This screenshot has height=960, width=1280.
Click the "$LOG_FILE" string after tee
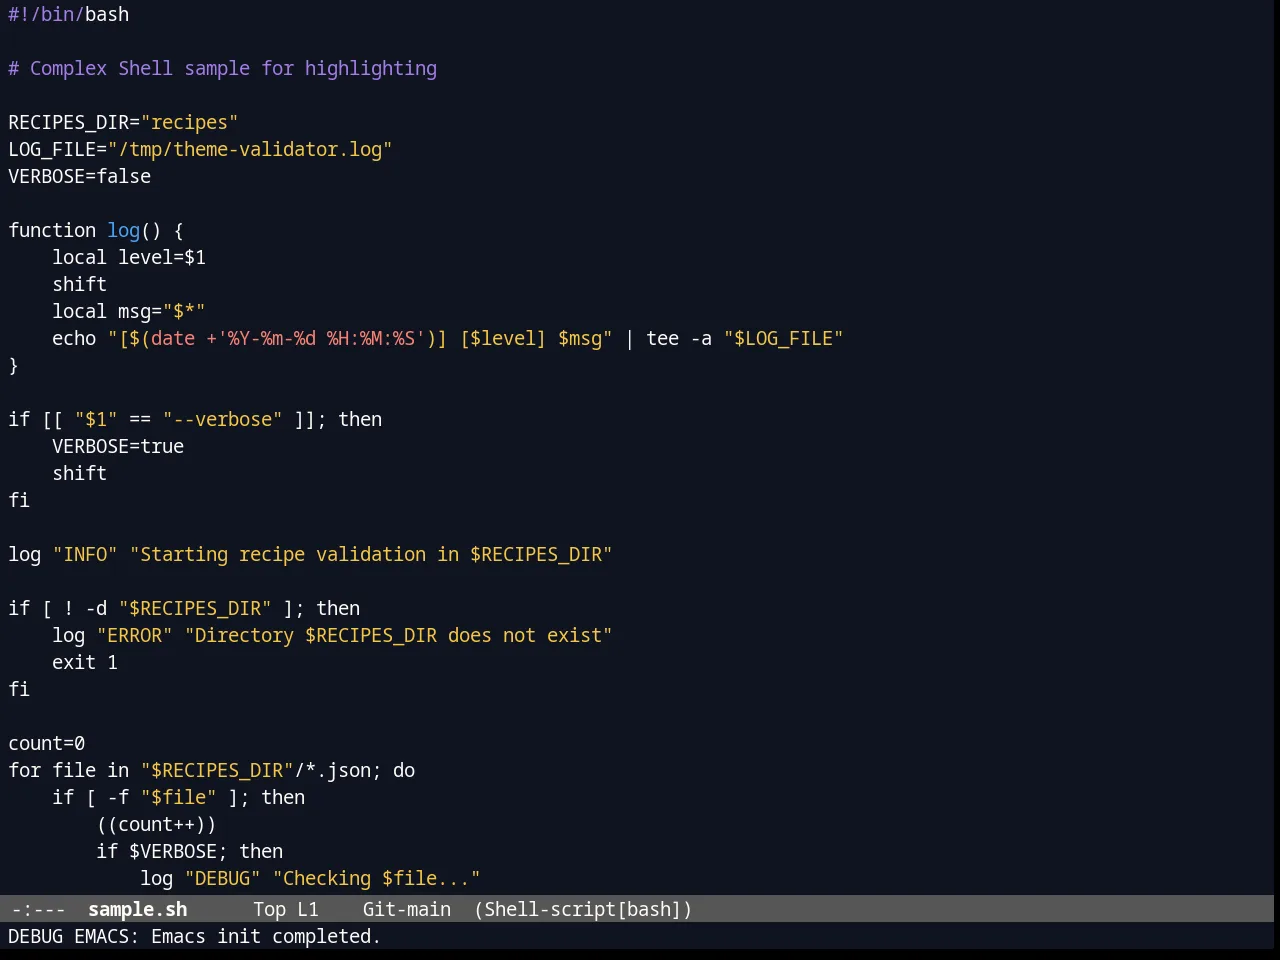(784, 338)
